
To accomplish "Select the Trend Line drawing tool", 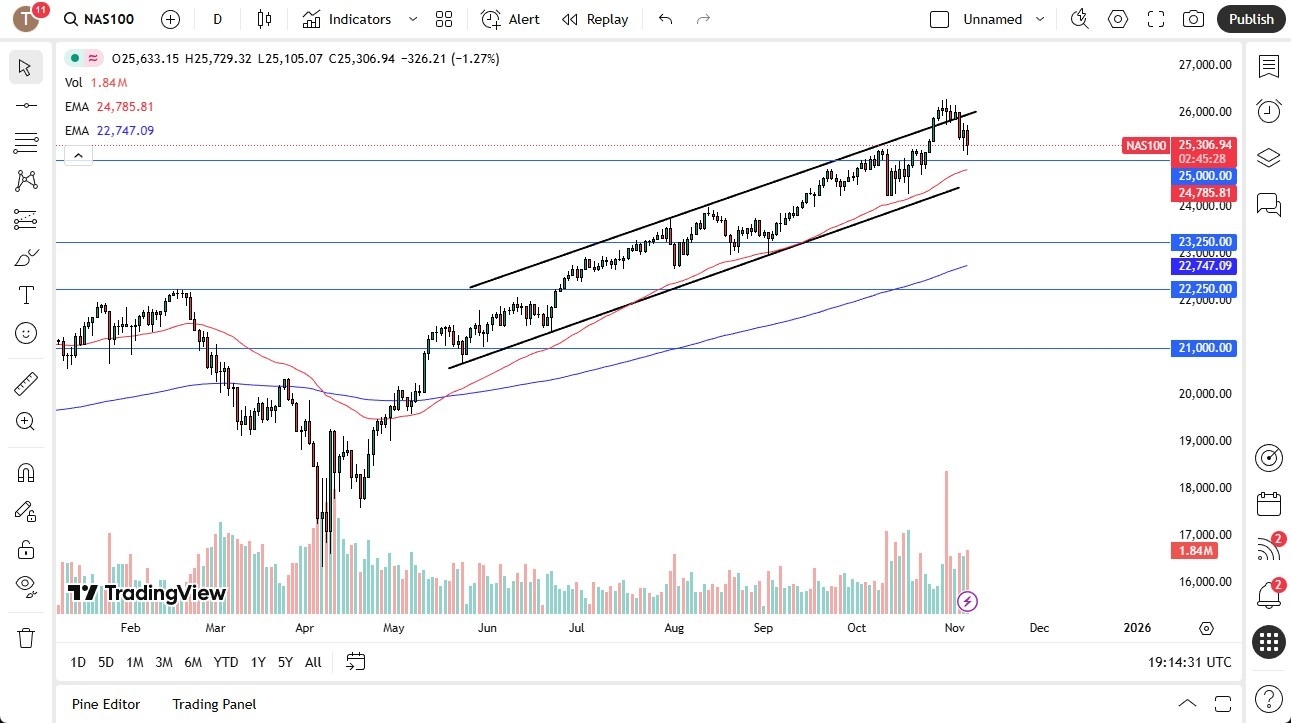I will (26, 104).
